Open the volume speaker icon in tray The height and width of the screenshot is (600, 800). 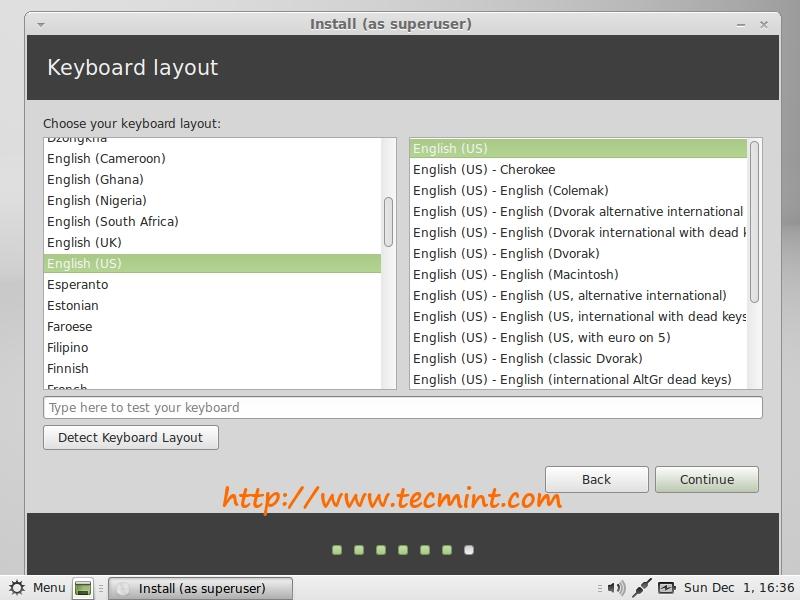click(616, 588)
